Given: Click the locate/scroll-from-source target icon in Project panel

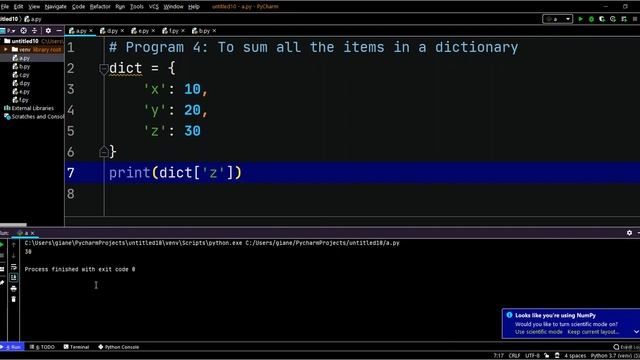Looking at the screenshot, I should point(24,31).
